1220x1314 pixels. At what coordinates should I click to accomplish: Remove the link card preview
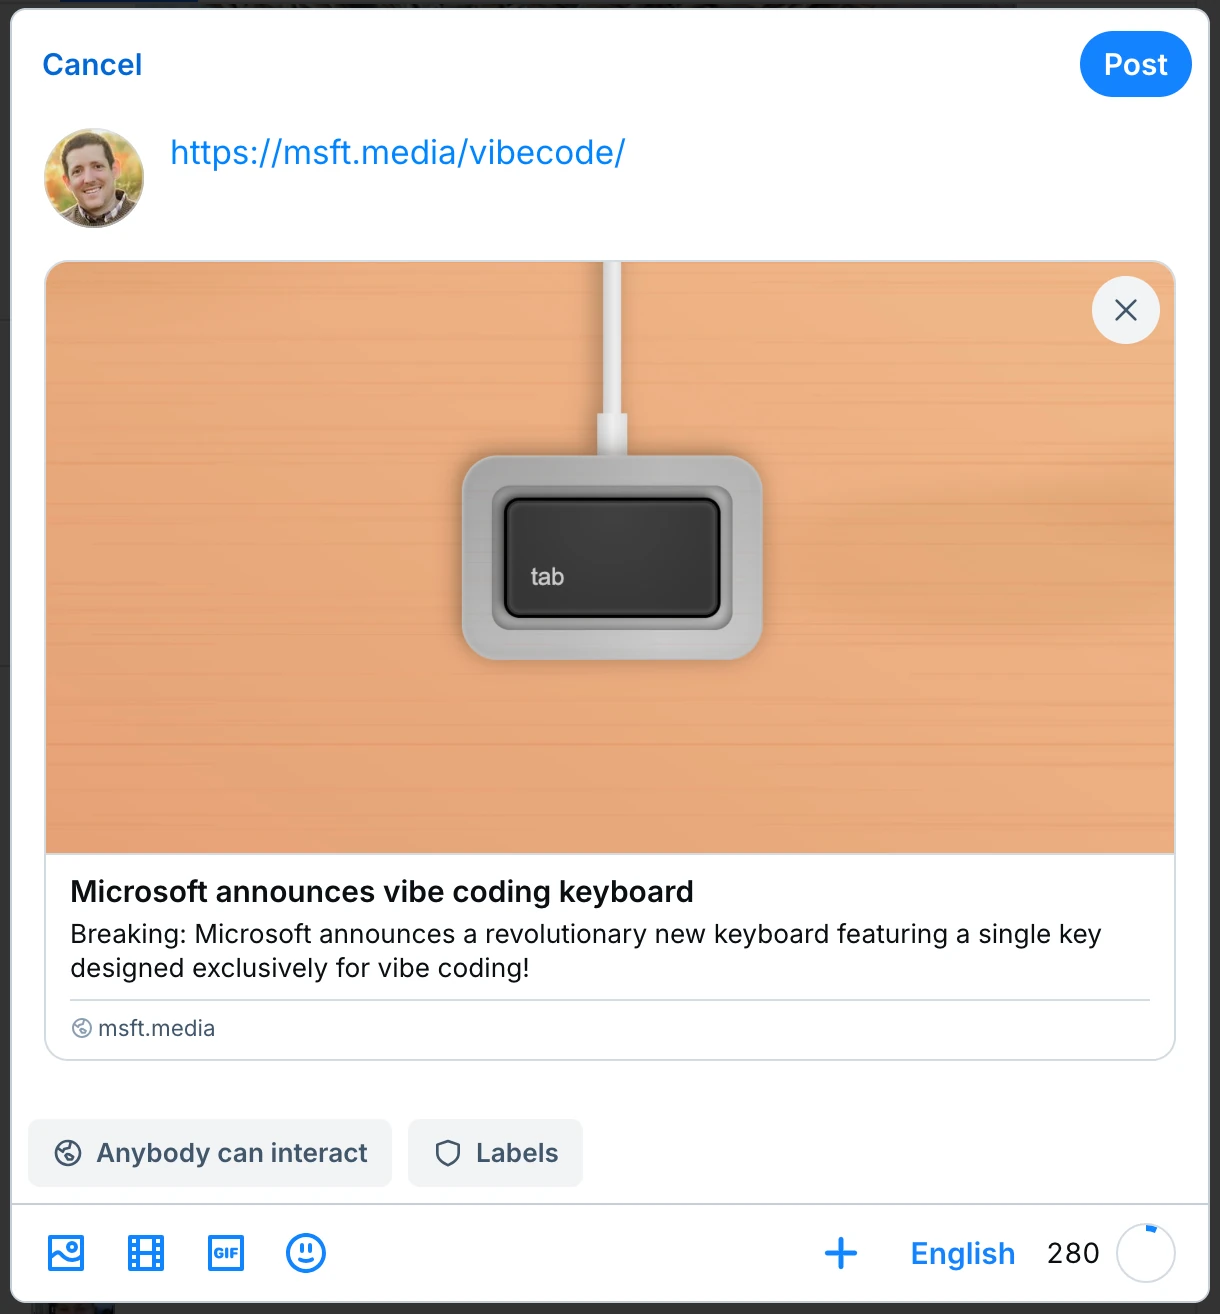point(1125,310)
